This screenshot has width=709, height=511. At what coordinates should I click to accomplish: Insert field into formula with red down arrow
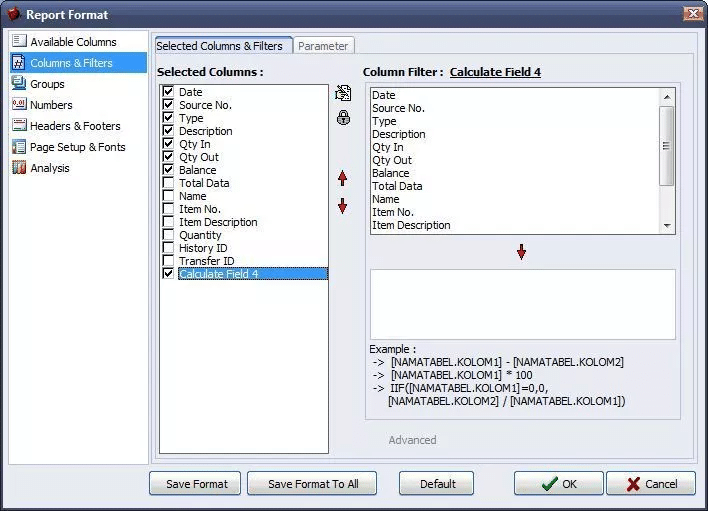[521, 252]
